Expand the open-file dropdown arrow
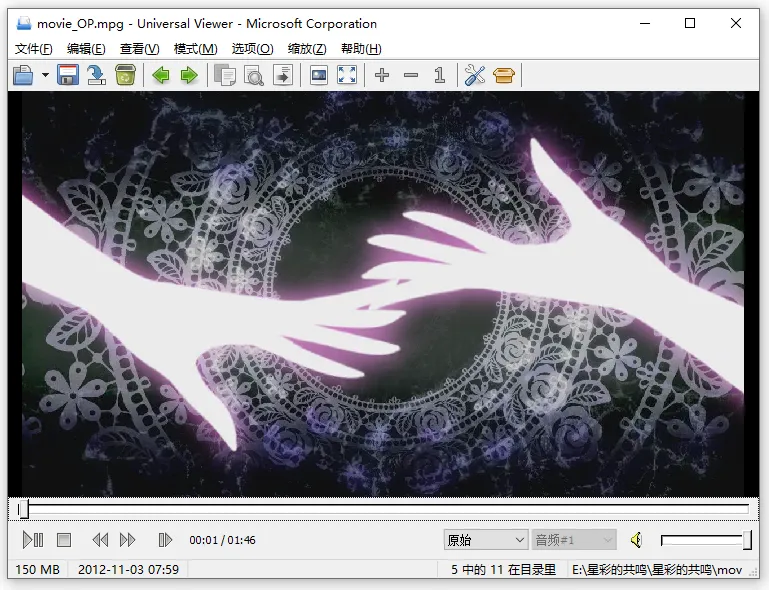 (x=45, y=76)
